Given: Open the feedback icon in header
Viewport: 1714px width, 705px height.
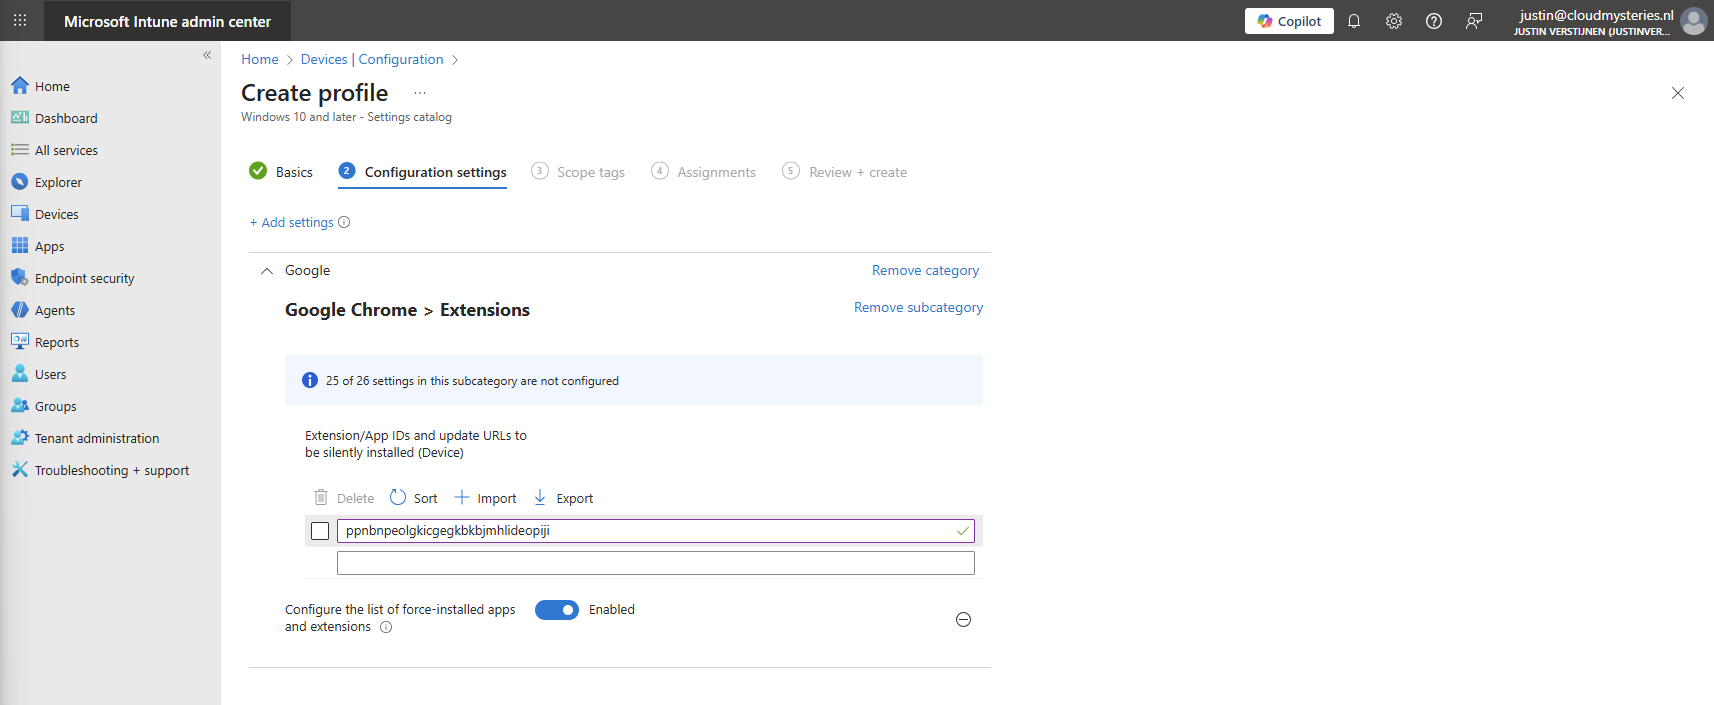Looking at the screenshot, I should point(1474,21).
